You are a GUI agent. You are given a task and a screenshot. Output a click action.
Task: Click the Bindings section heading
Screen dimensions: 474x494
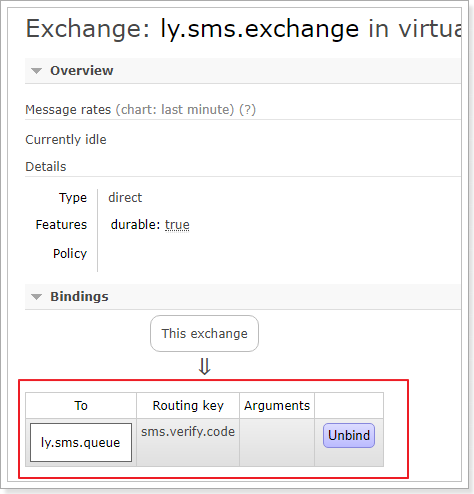point(79,297)
